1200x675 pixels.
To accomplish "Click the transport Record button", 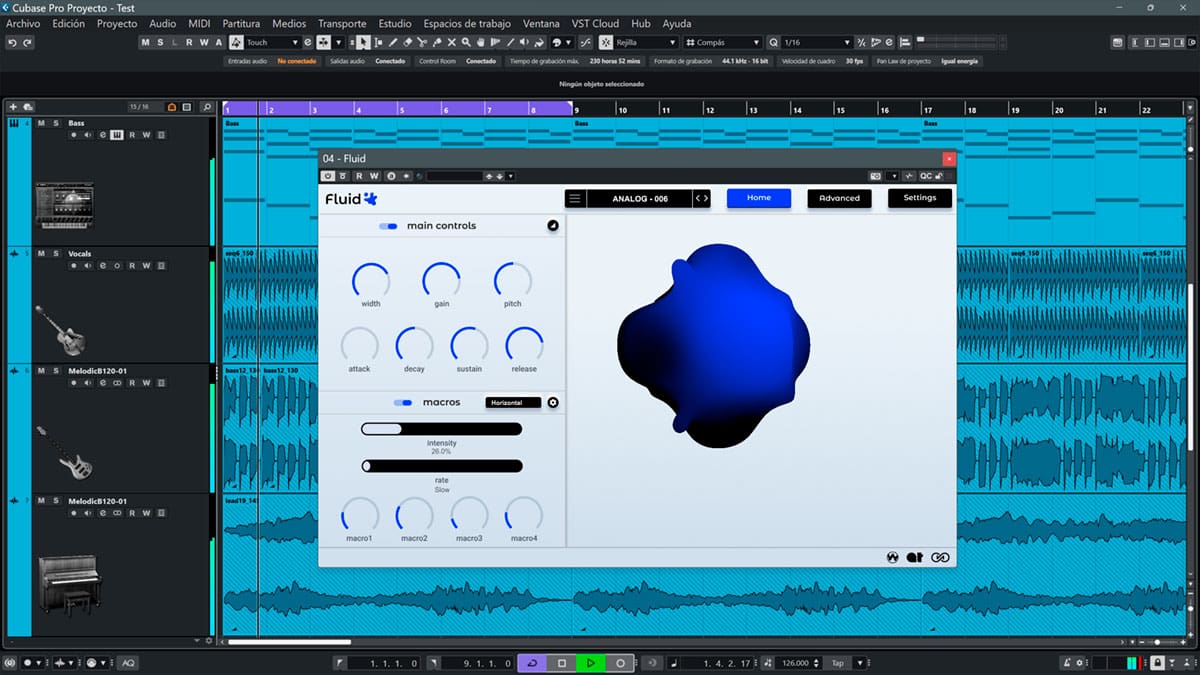I will tap(620, 663).
